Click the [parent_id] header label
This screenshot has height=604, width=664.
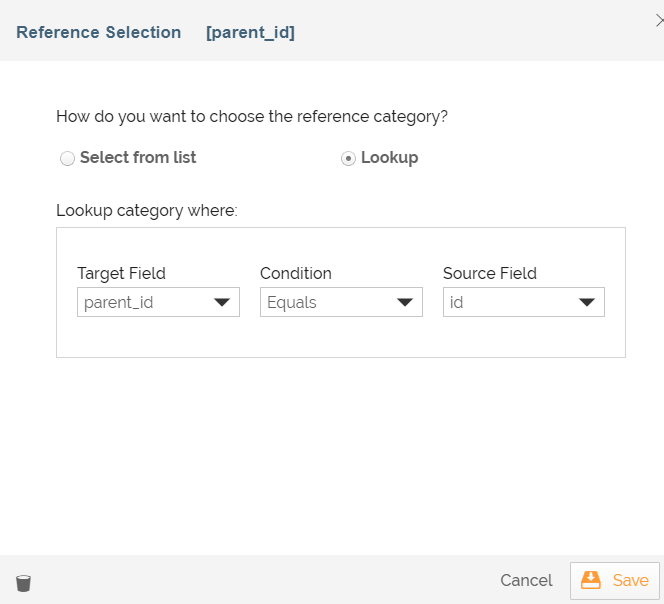[250, 32]
